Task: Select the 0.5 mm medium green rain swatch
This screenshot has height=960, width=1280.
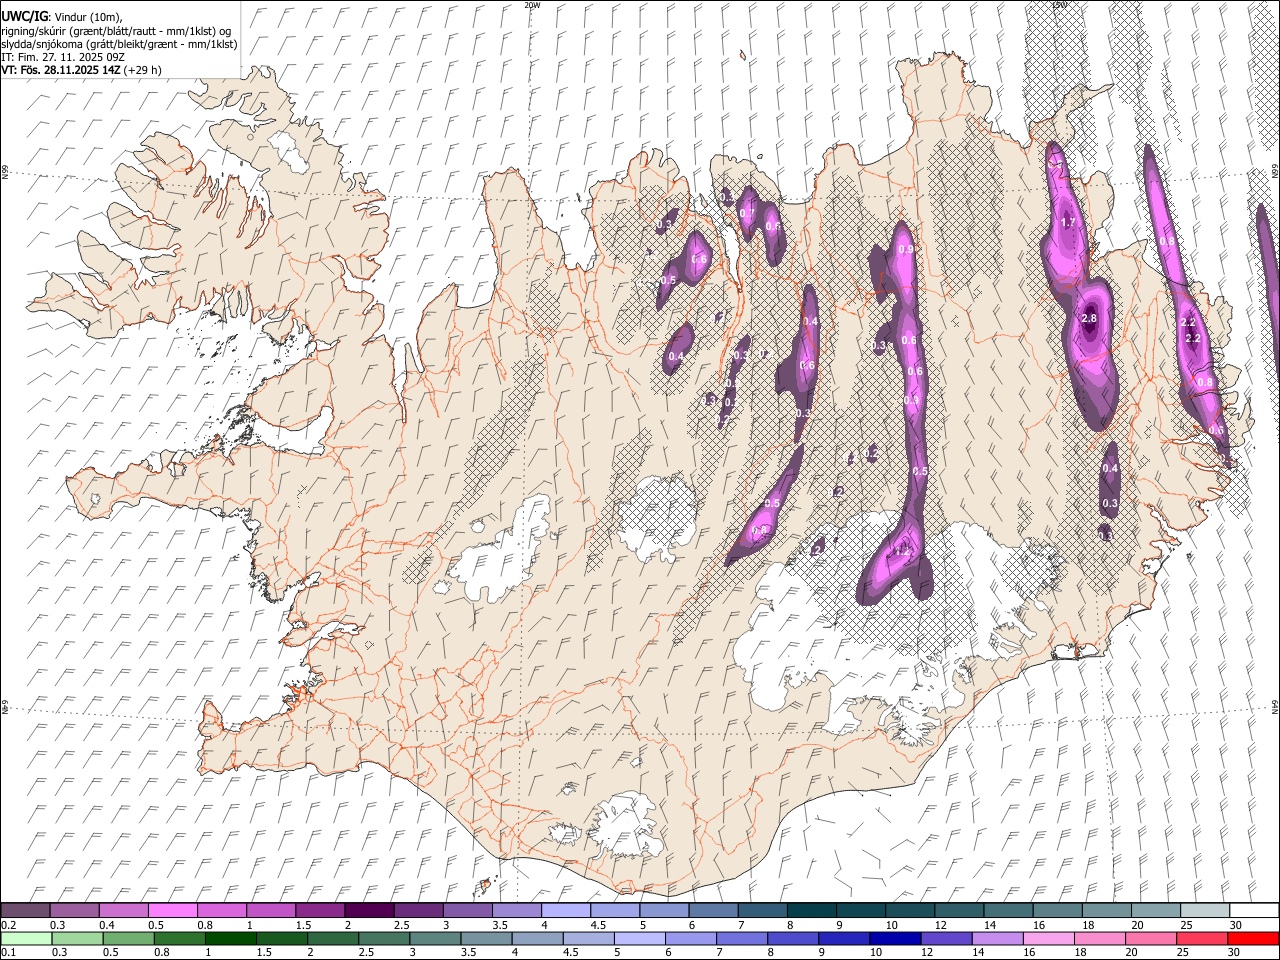Action: [x=128, y=938]
